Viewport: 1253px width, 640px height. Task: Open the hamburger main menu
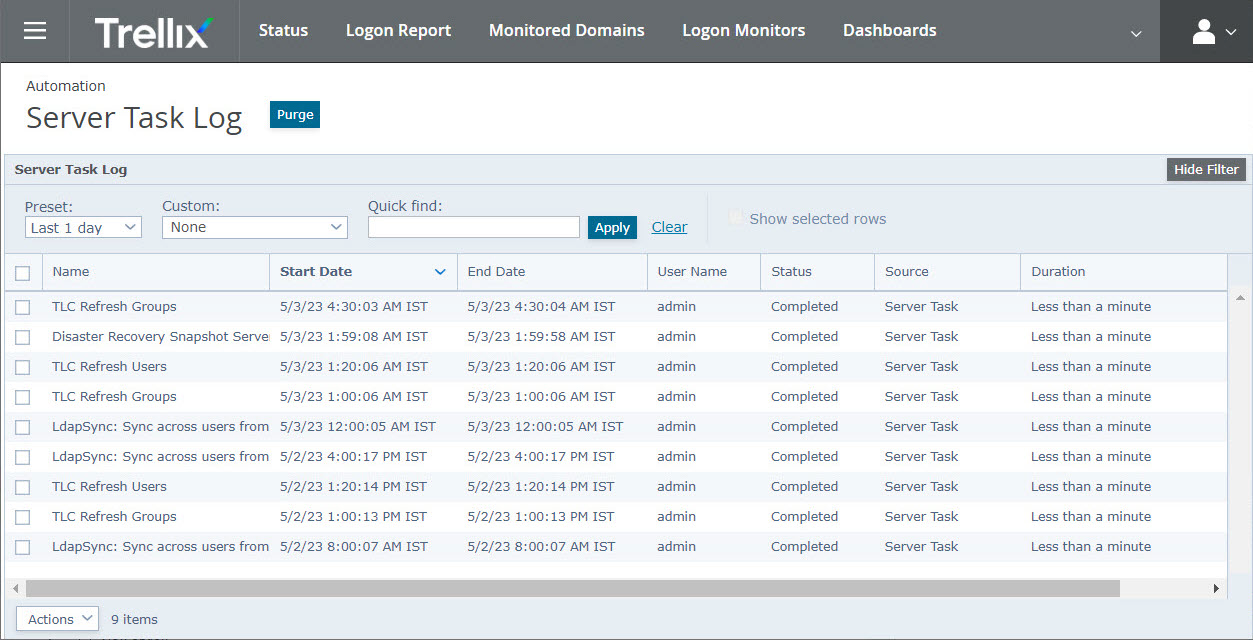pyautogui.click(x=35, y=31)
